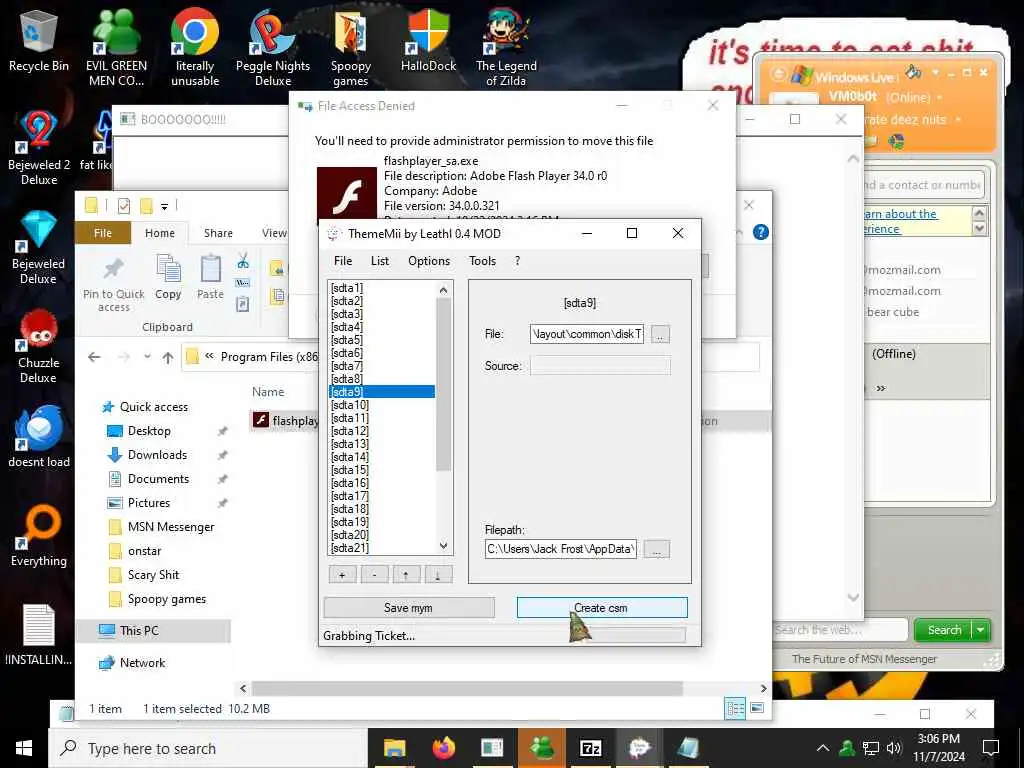Click Explorer horizontal scrollbar
1024x768 pixels.
point(467,688)
